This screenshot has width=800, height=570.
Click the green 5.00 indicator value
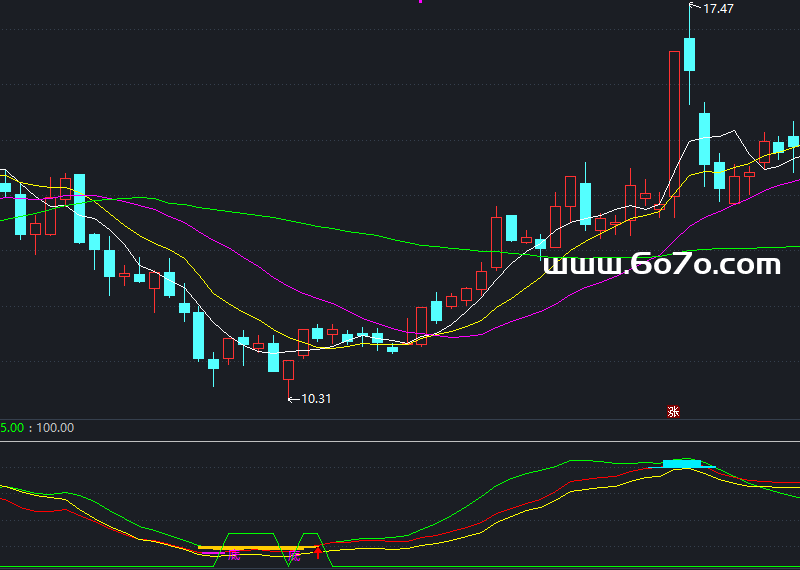click(12, 428)
